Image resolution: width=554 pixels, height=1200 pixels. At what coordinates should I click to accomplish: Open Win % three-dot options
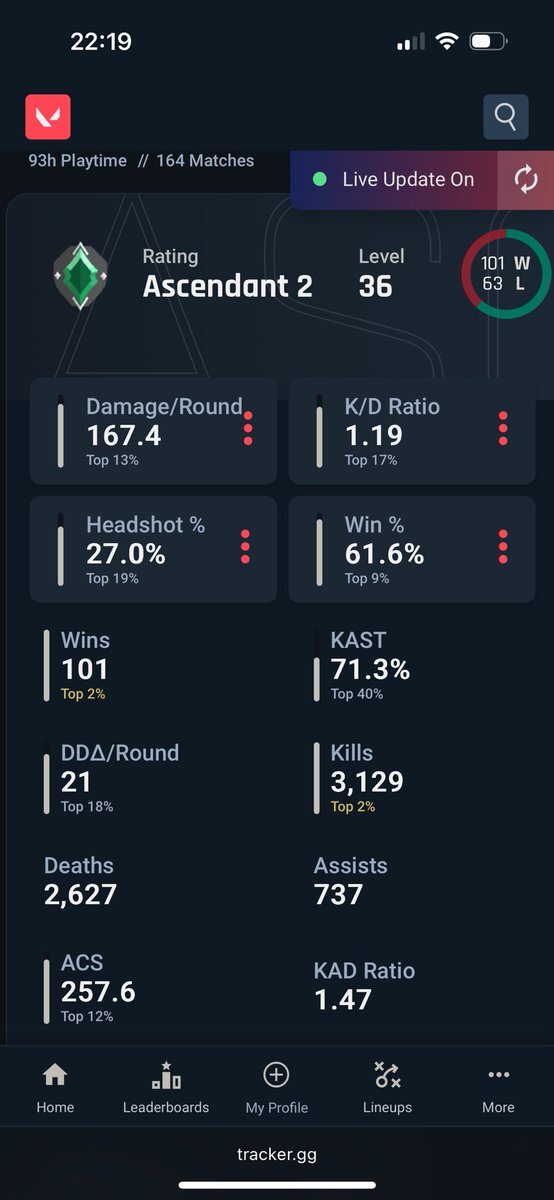tap(503, 547)
